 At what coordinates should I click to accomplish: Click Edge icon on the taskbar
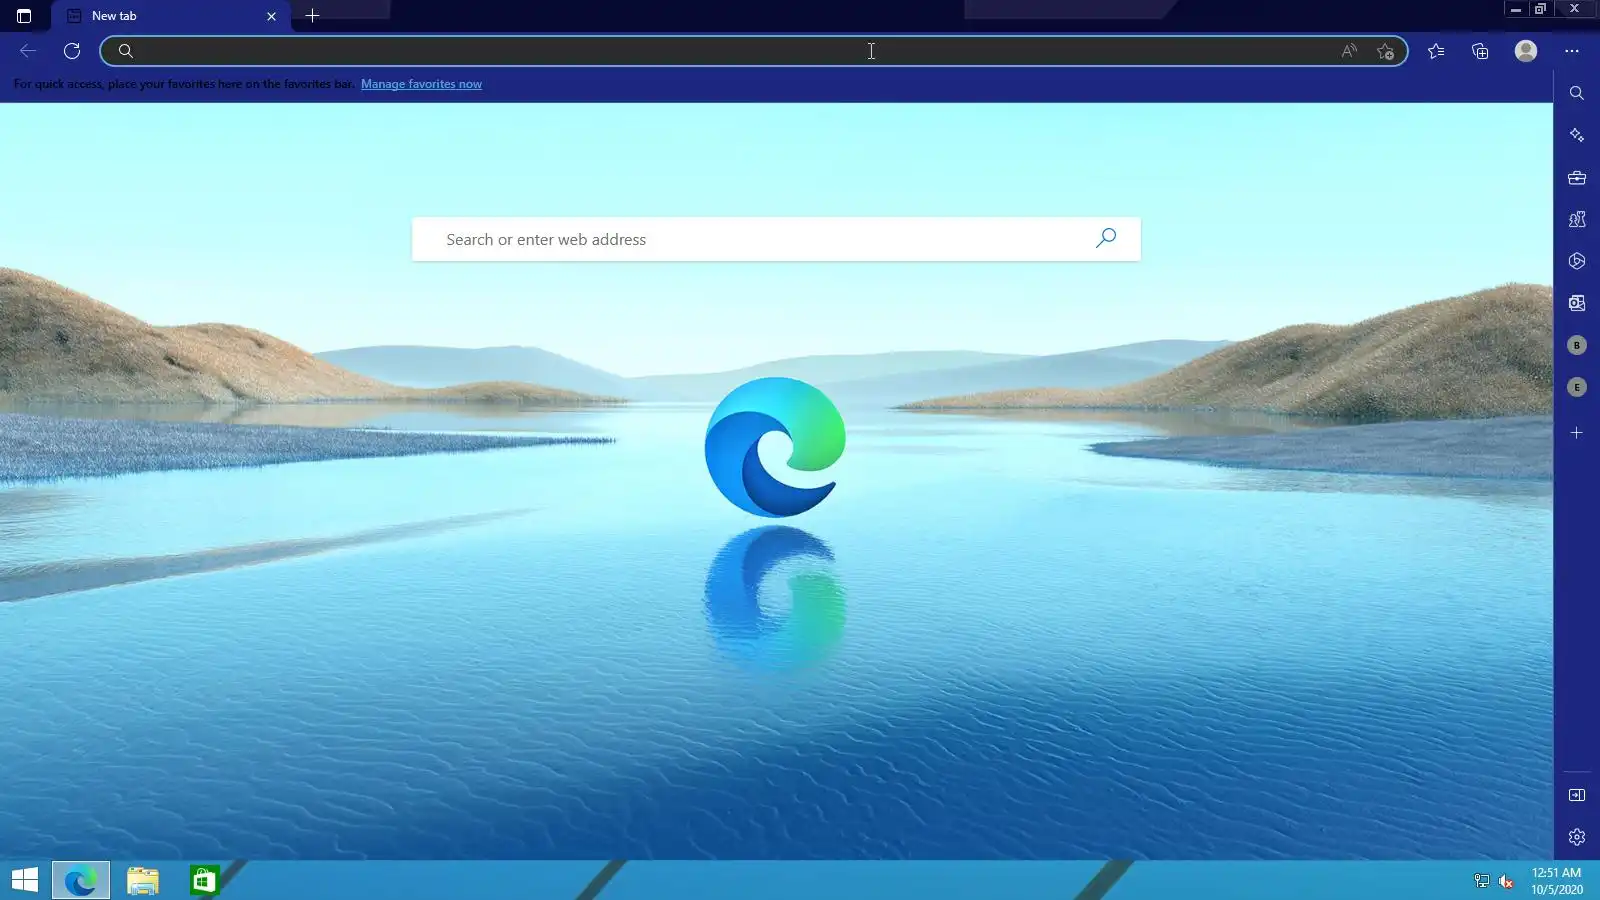81,881
